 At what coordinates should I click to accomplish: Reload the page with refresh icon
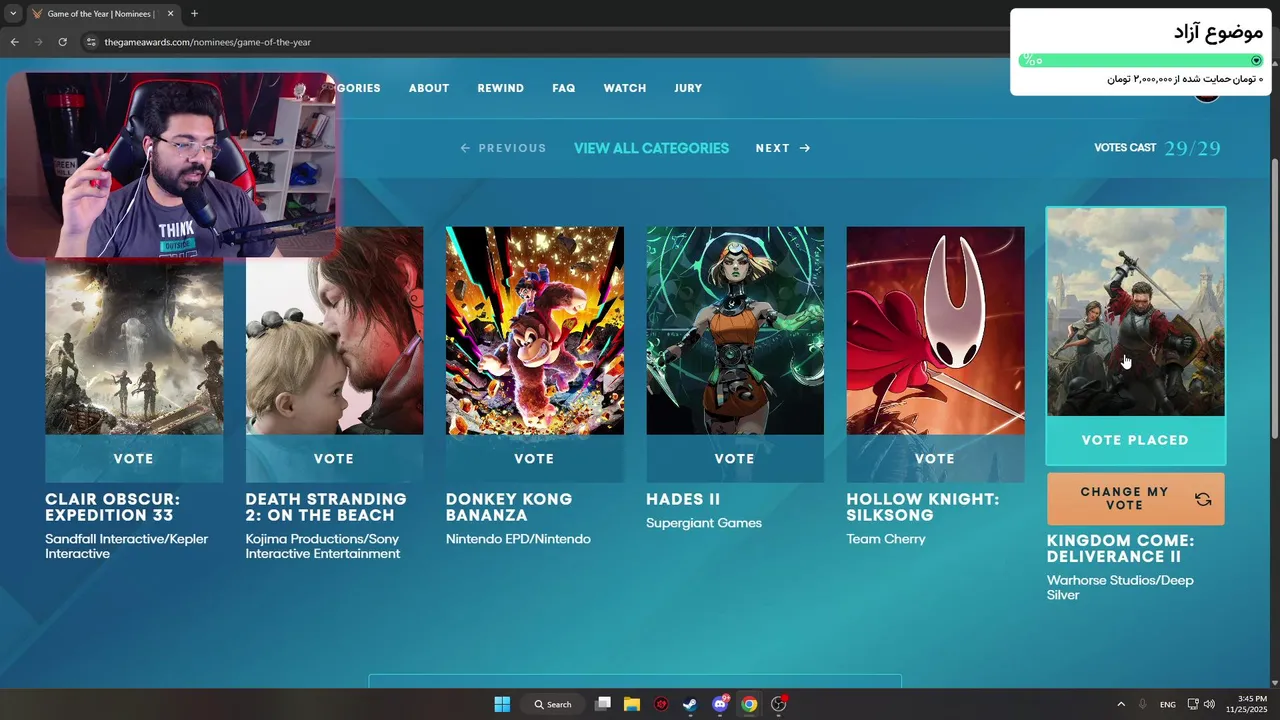tap(62, 42)
